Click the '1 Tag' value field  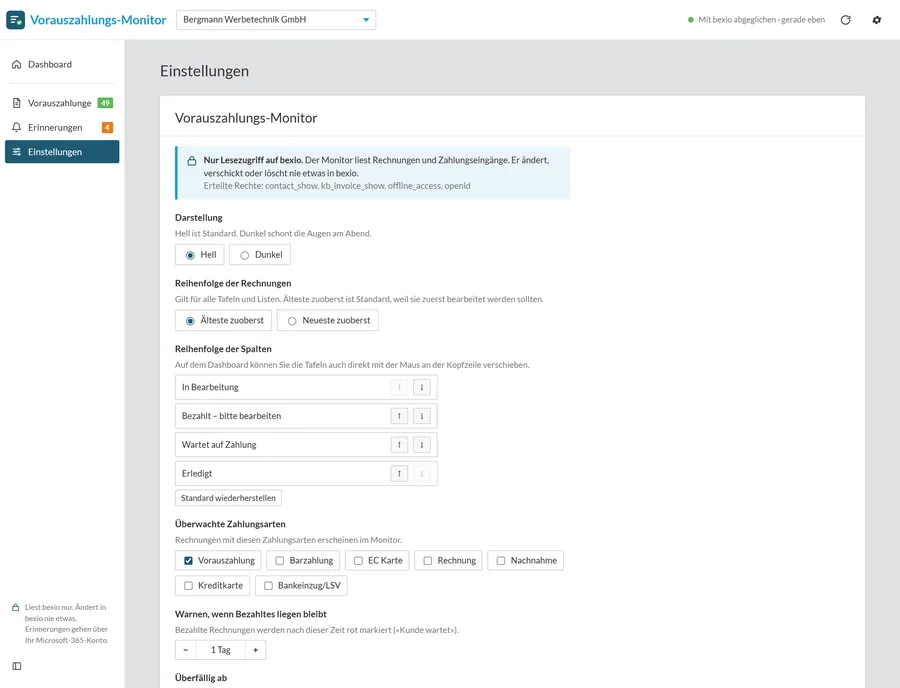click(220, 650)
